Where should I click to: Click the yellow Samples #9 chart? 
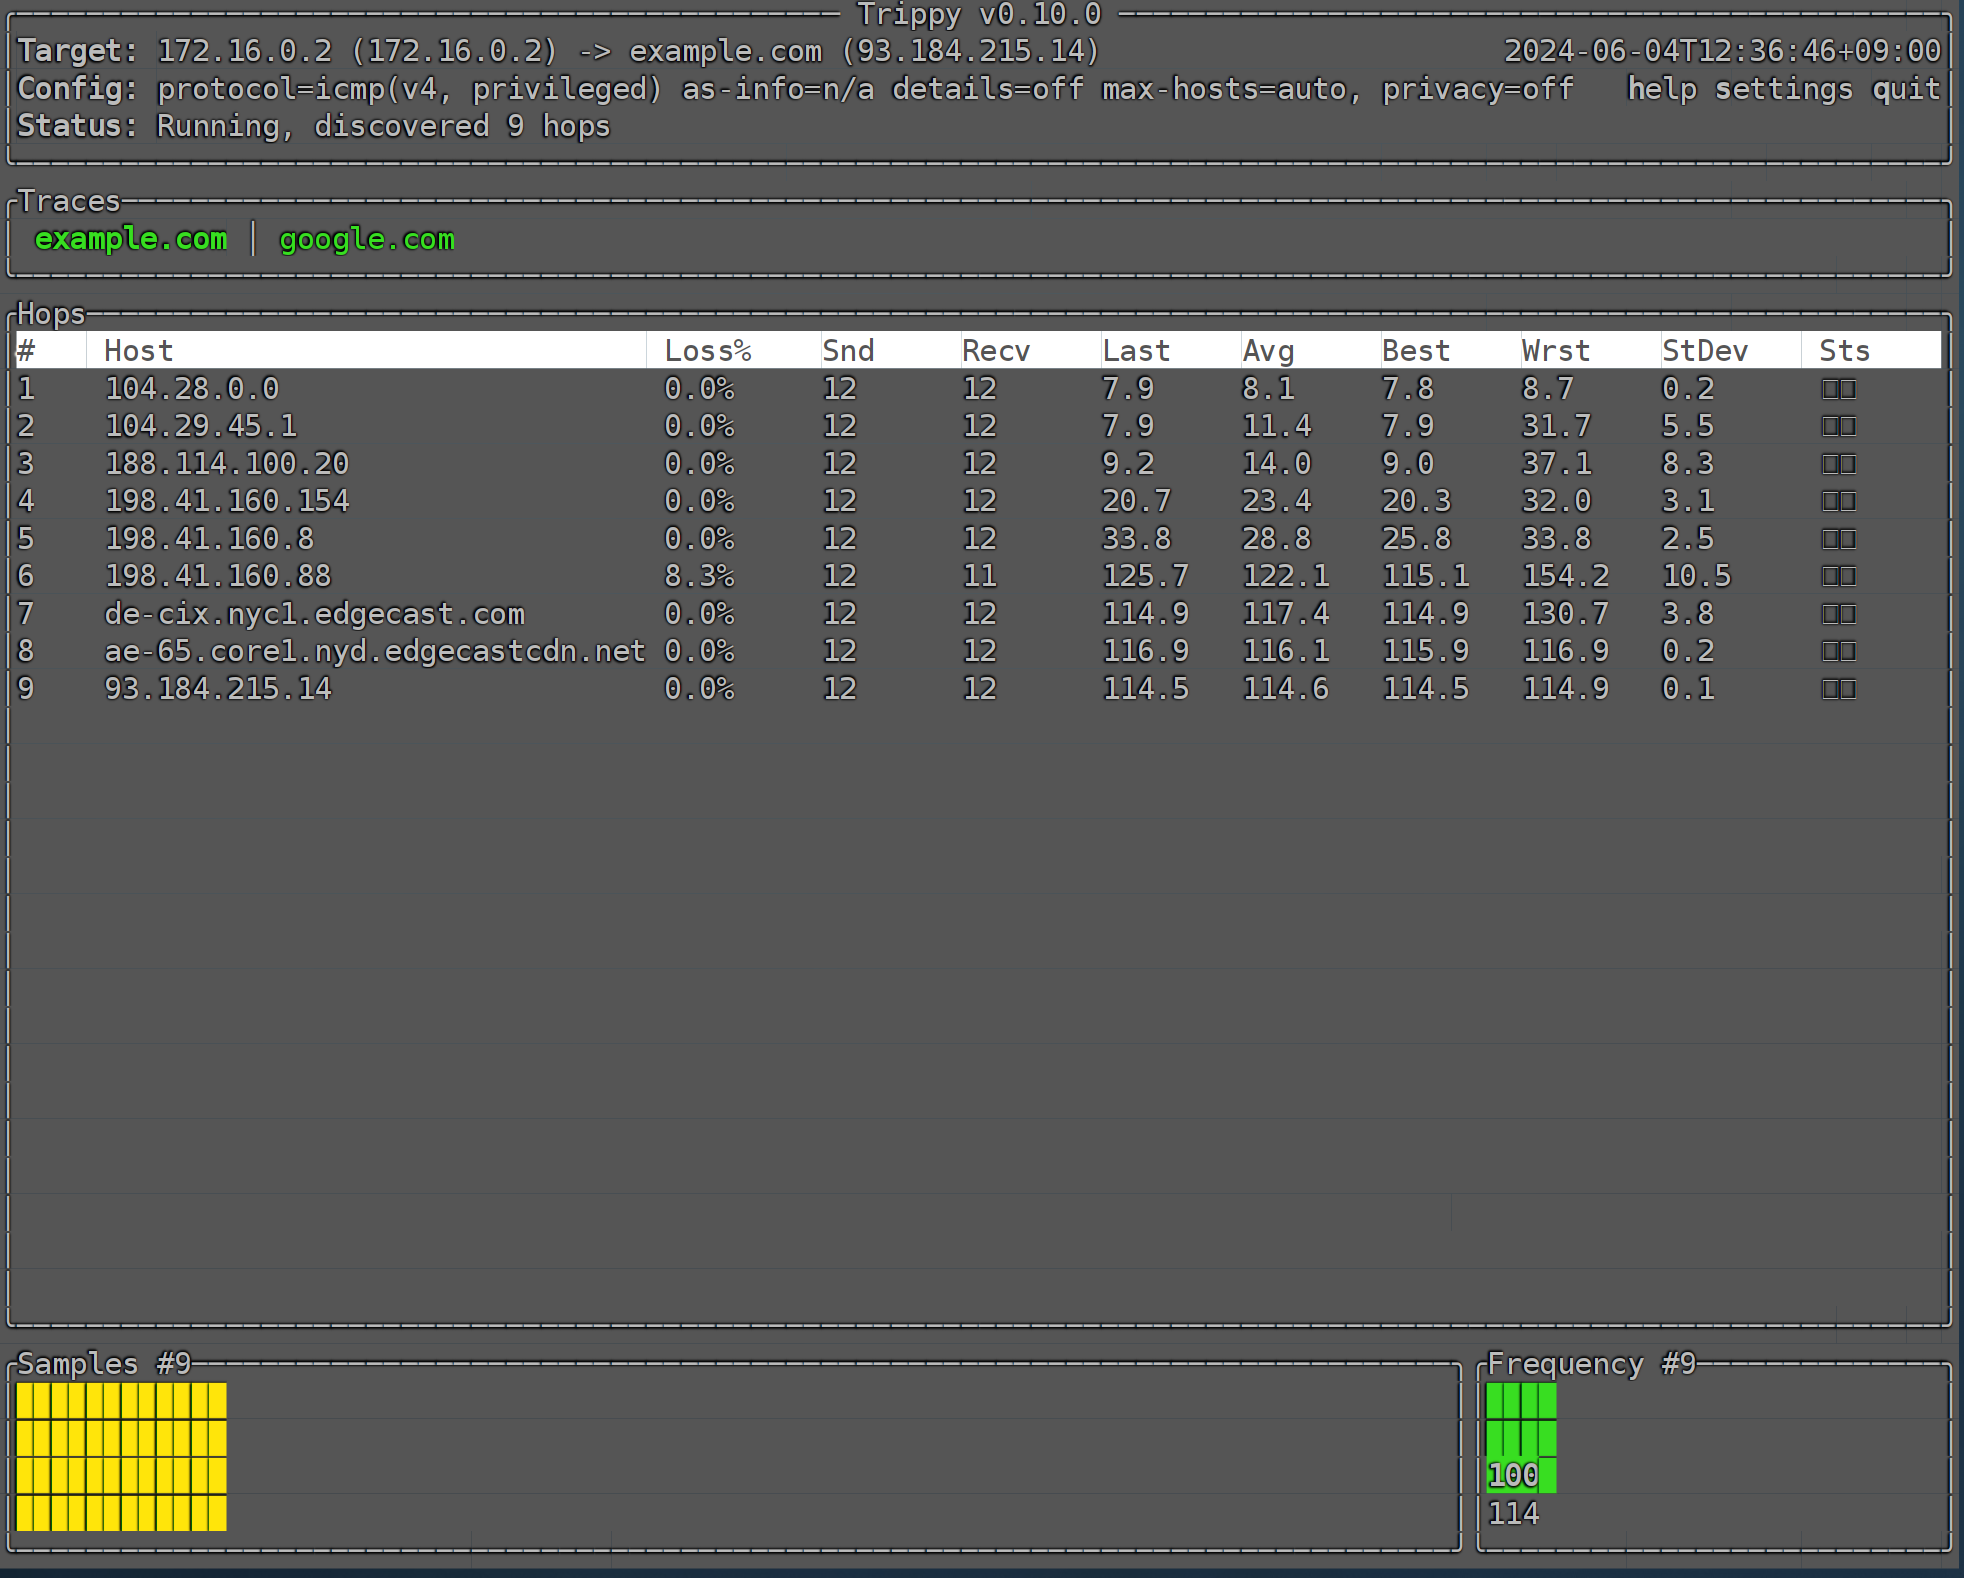pyautogui.click(x=121, y=1456)
